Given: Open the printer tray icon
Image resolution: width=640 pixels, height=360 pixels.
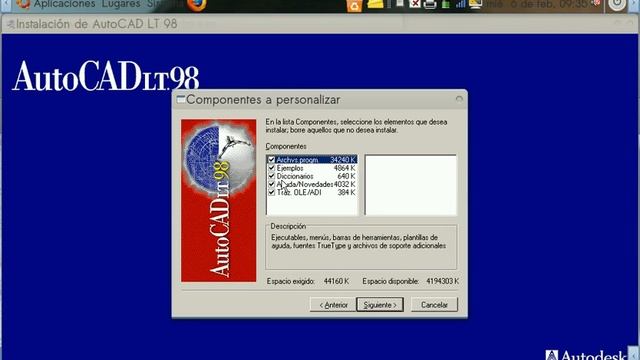Looking at the screenshot, I should click(430, 4).
